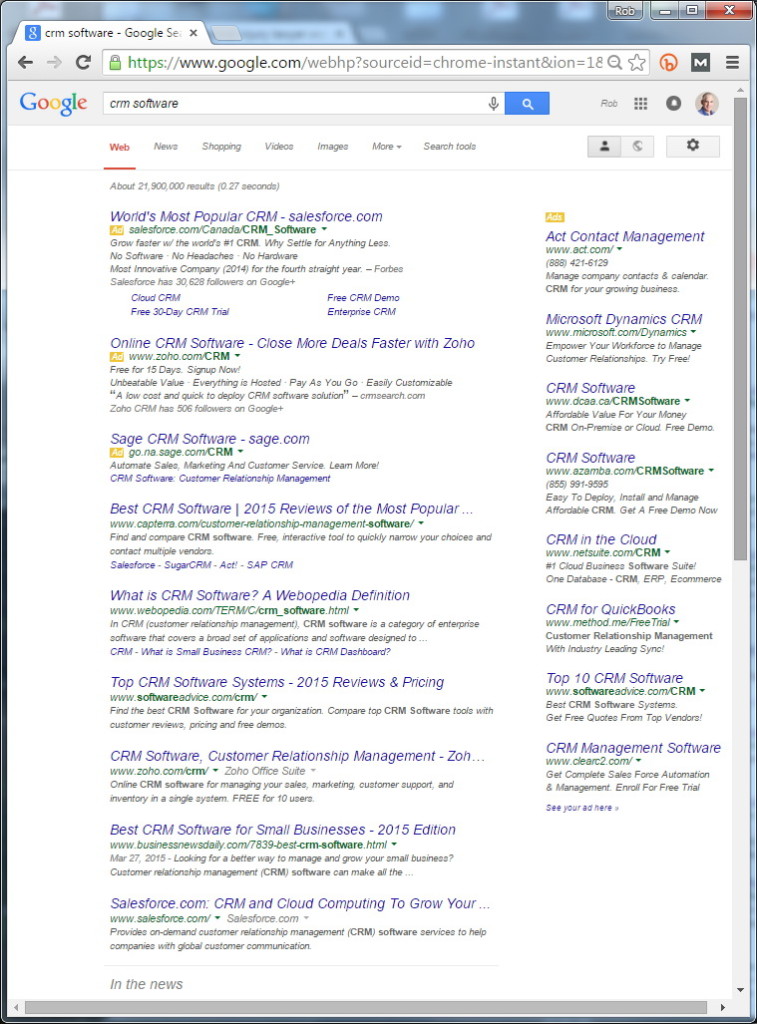Start voice search with microphone icon
This screenshot has height=1024, width=757.
[x=493, y=103]
